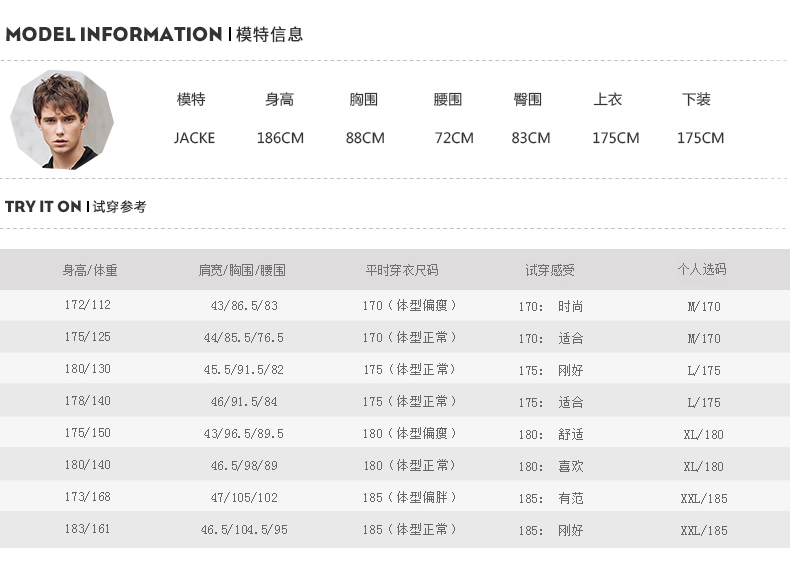Viewport: 790px width, 576px height.
Task: Click the 肩宽/胸围/腰围 column header
Action: (242, 270)
